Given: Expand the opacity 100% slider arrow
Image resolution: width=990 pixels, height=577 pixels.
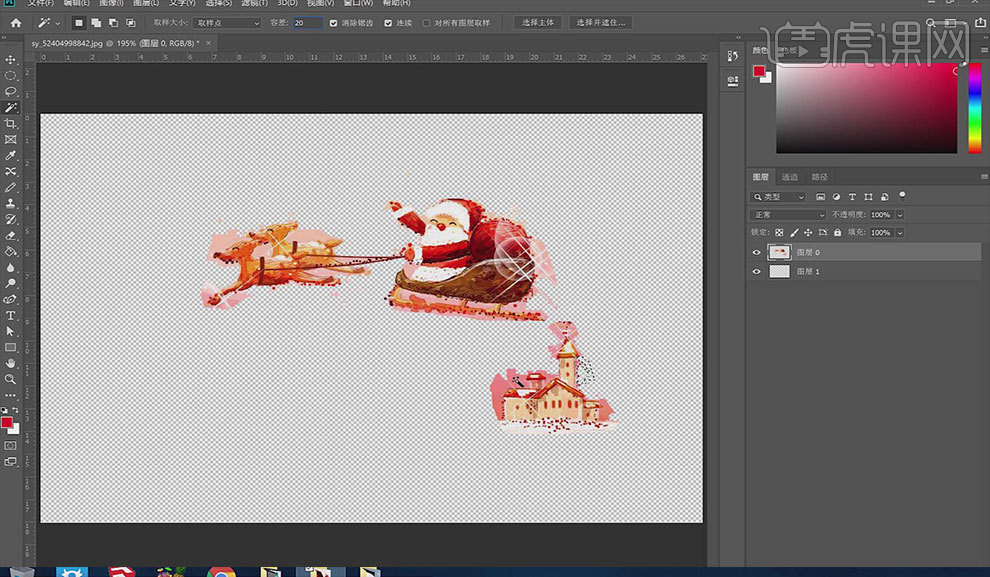Looking at the screenshot, I should 900,215.
